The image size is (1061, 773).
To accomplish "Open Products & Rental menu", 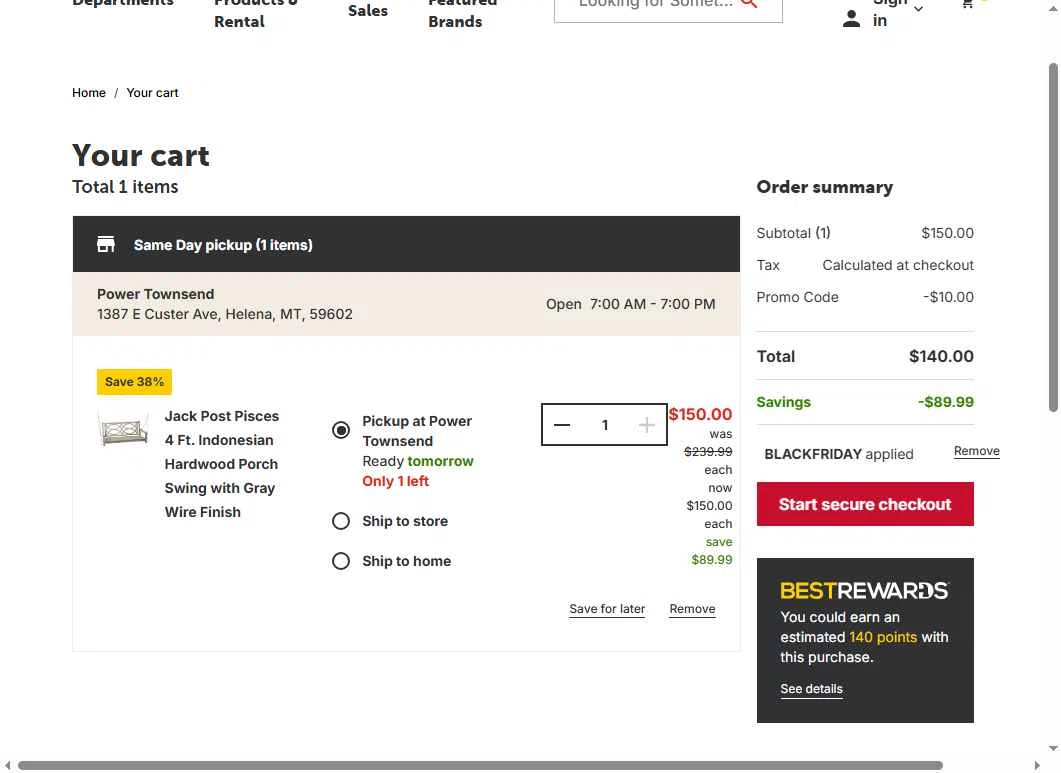I will tap(255, 12).
